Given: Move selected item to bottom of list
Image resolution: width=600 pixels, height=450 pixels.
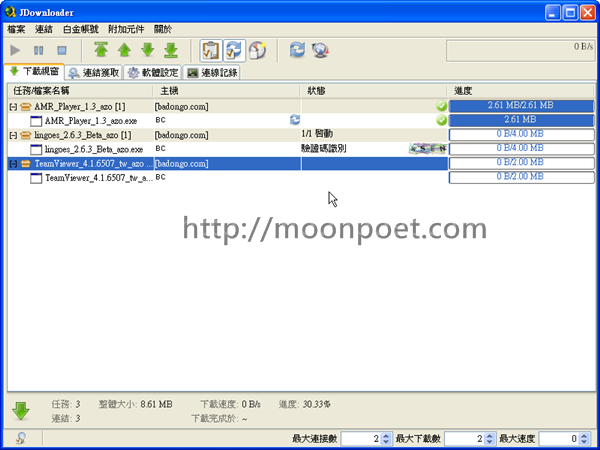Looking at the screenshot, I should pyautogui.click(x=171, y=50).
